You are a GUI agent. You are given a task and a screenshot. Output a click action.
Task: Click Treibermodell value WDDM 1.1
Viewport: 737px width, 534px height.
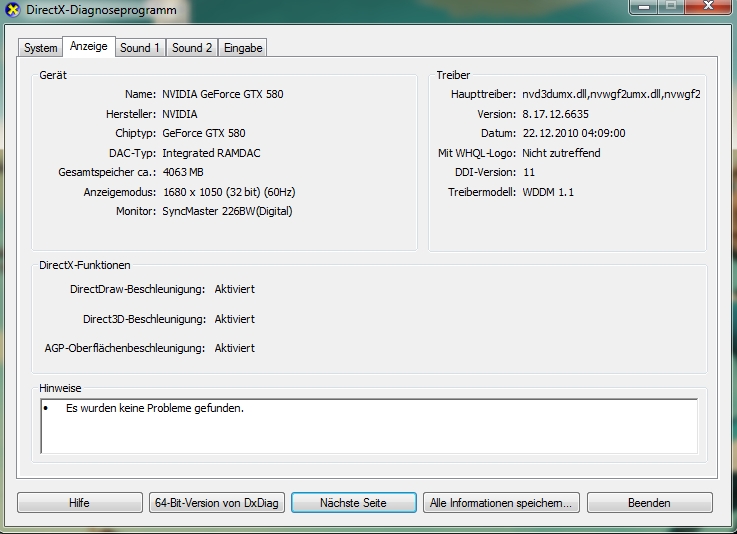[x=548, y=192]
